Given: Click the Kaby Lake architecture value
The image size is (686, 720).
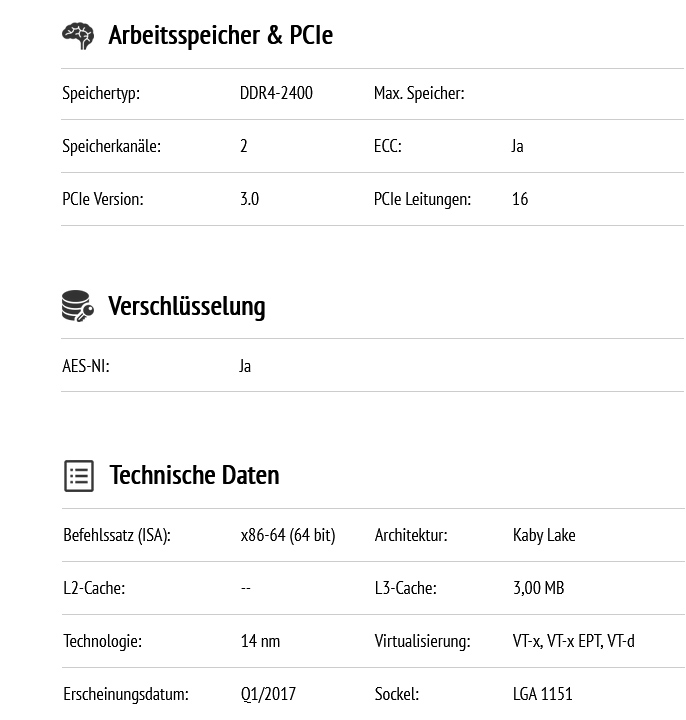Looking at the screenshot, I should 544,536.
